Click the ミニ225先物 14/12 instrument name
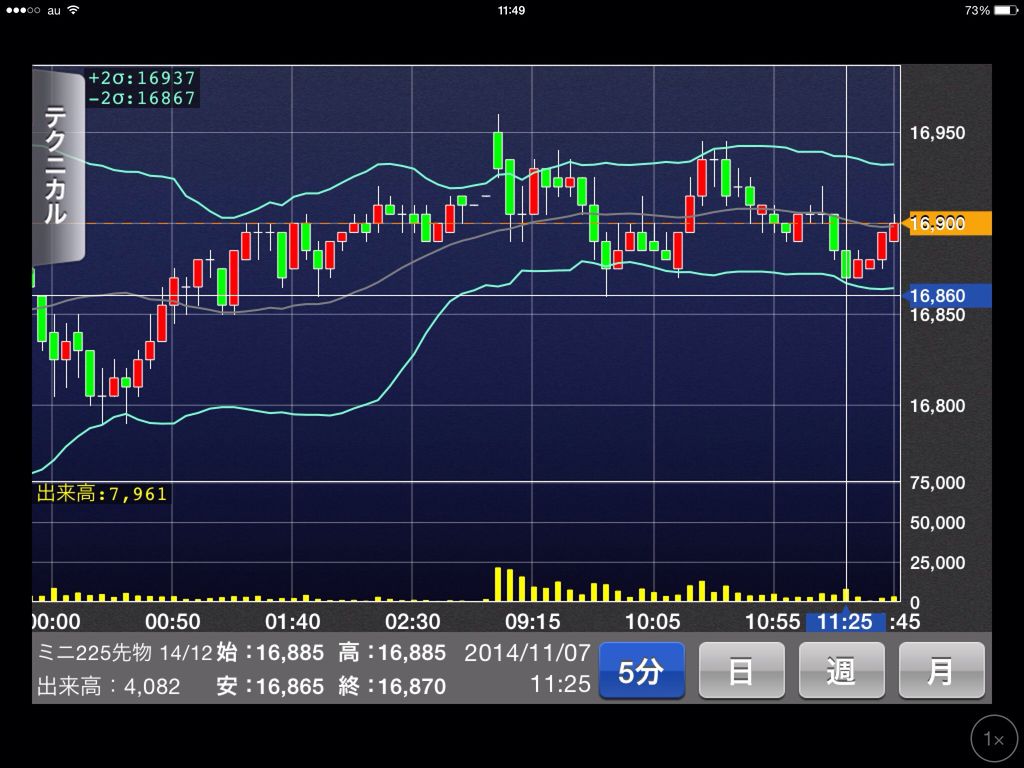1024x768 pixels. (x=124, y=652)
